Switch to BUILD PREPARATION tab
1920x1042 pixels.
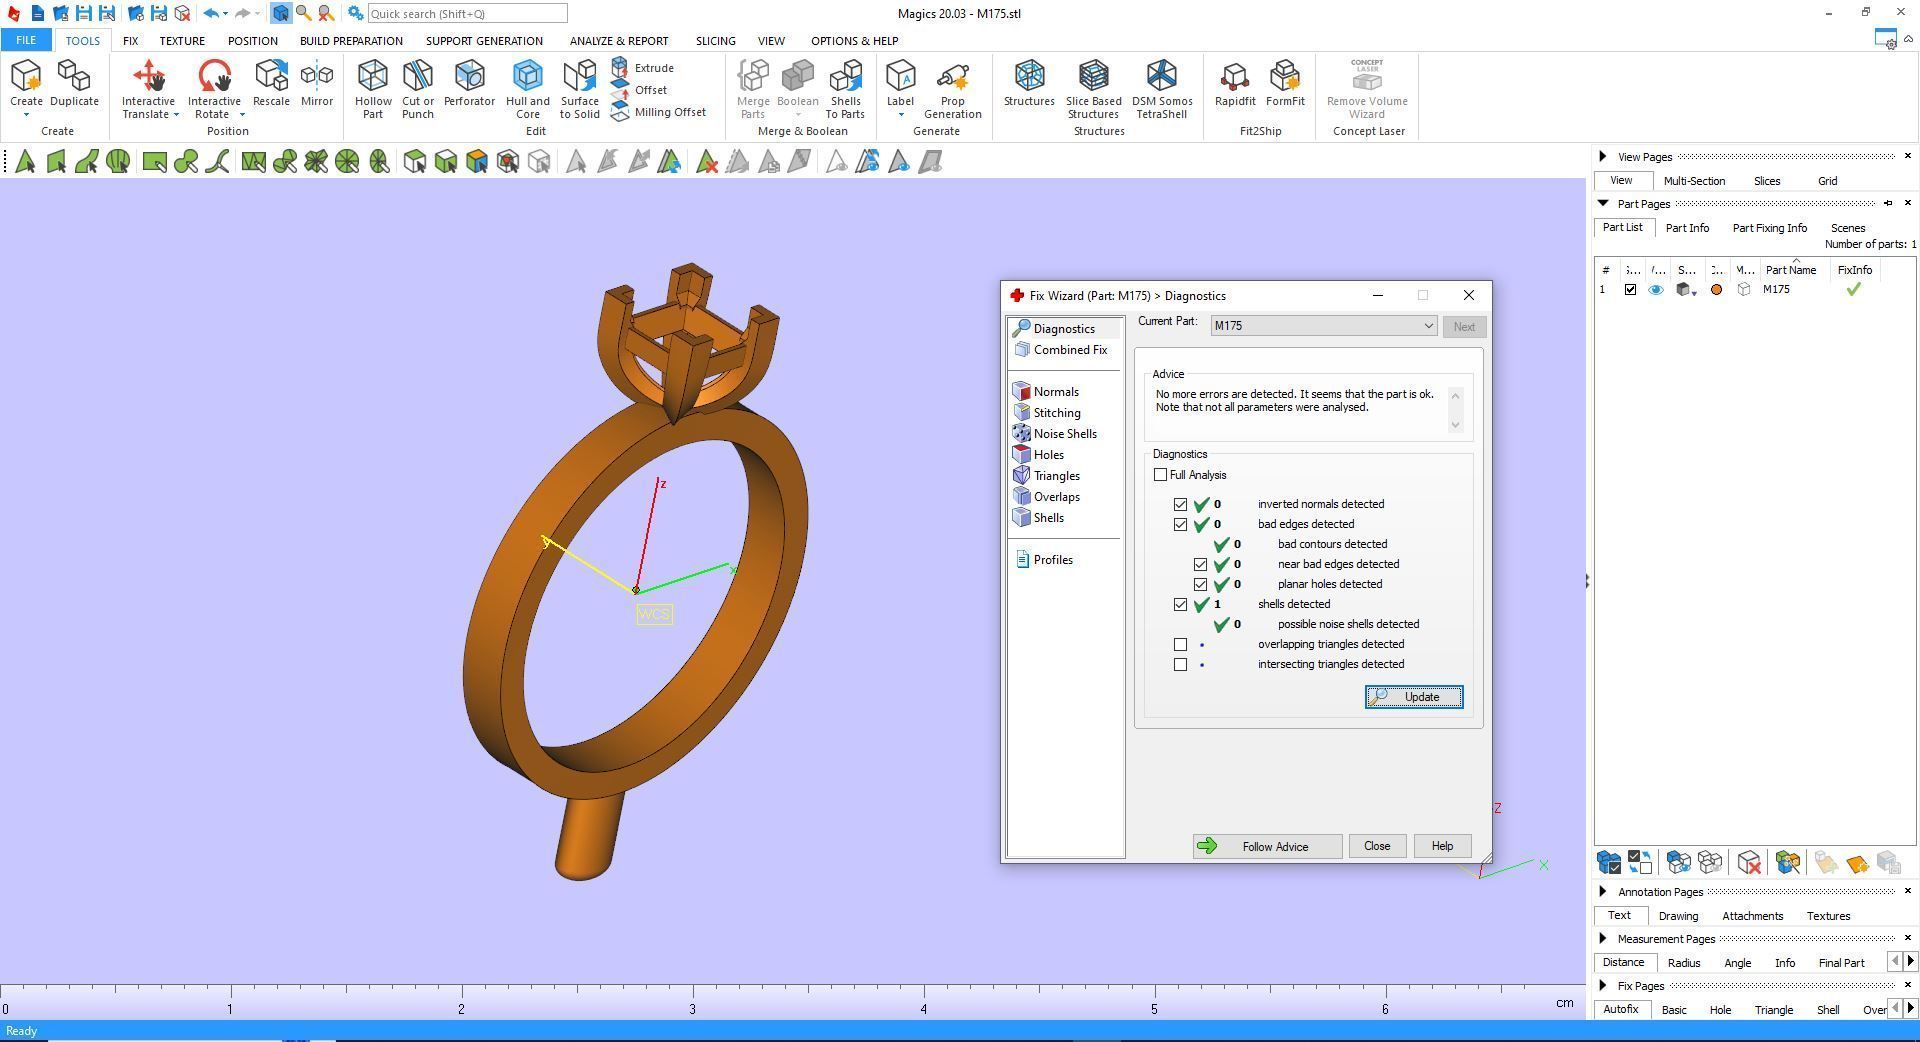(351, 41)
